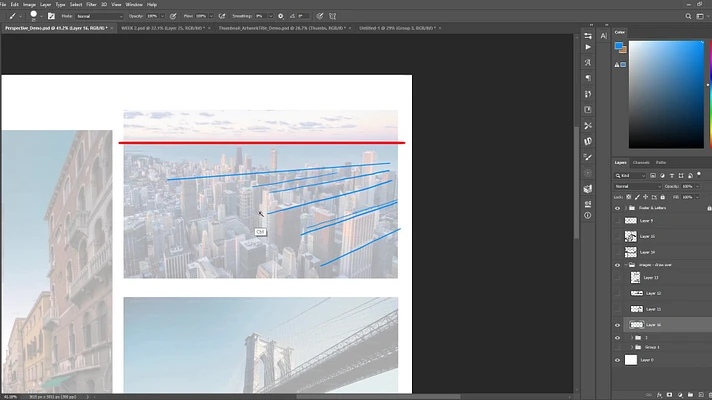Toggle the layer filter on/off switch

pos(699,174)
